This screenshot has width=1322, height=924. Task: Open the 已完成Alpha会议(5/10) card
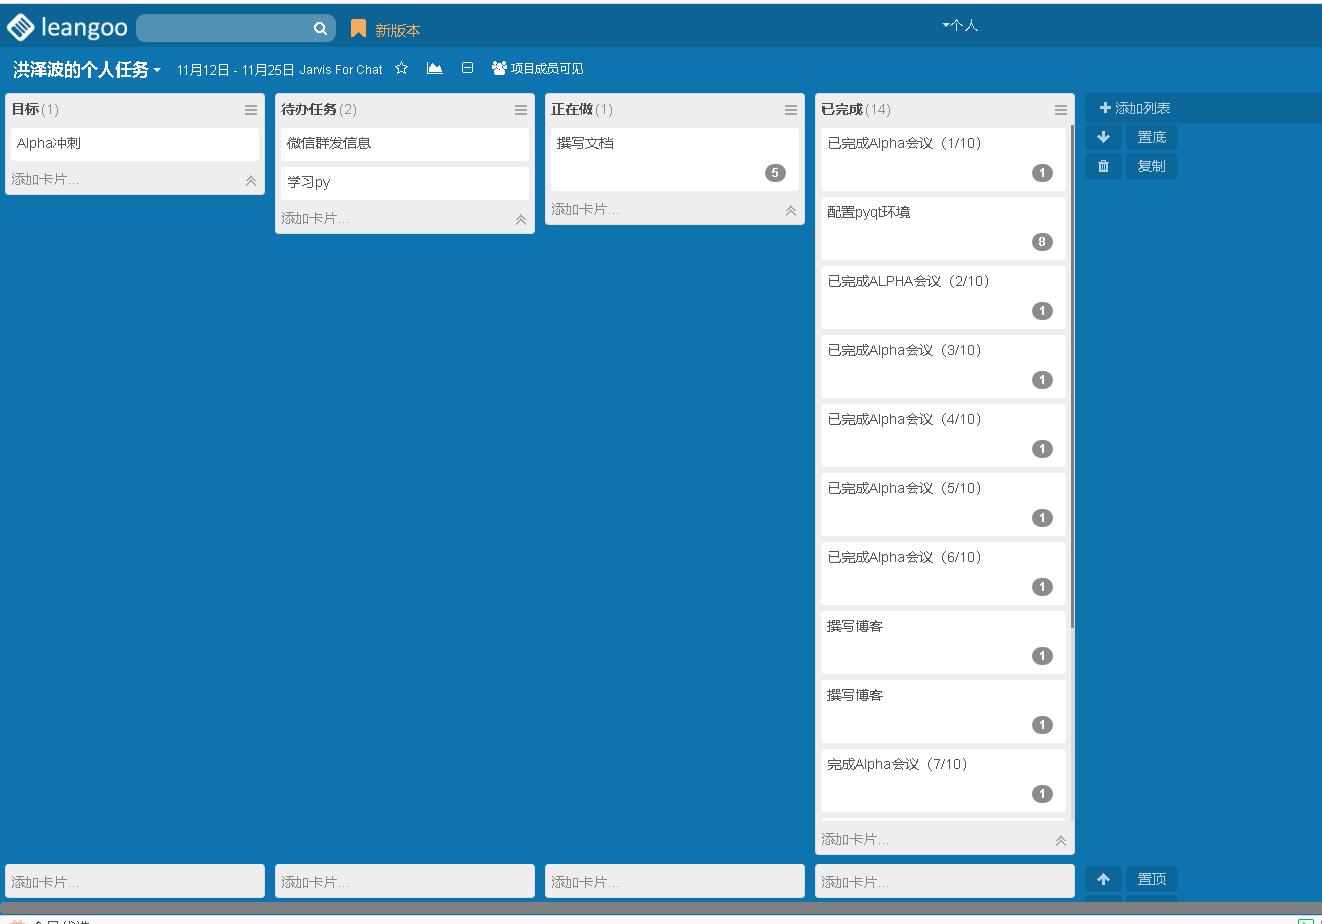click(943, 504)
